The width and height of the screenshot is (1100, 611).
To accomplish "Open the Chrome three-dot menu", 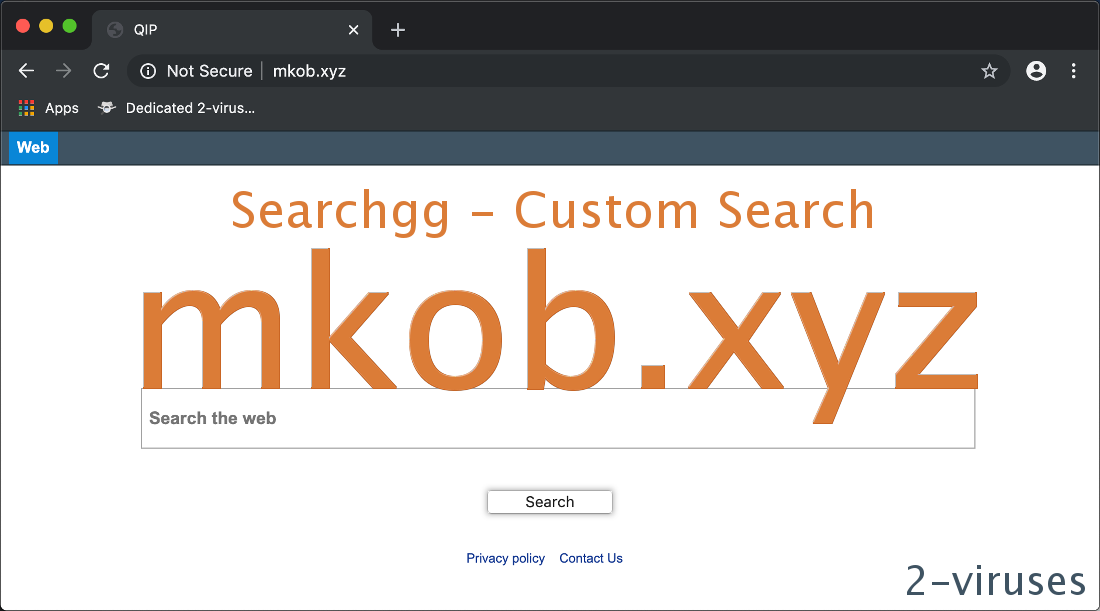I will tap(1074, 71).
